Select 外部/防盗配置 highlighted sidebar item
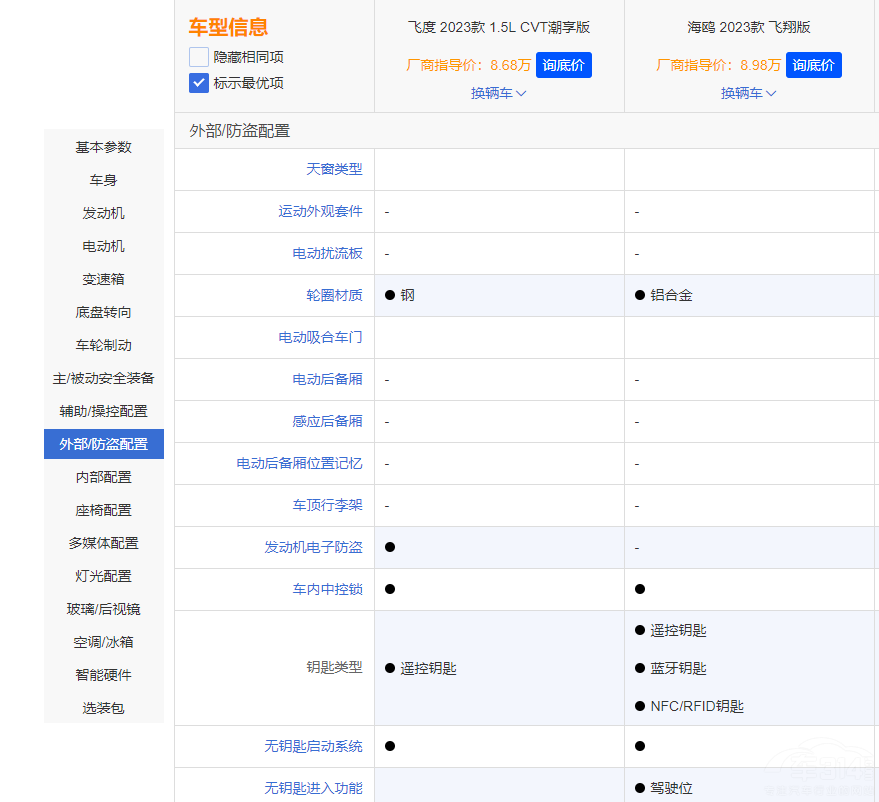The width and height of the screenshot is (879, 802). click(x=104, y=444)
